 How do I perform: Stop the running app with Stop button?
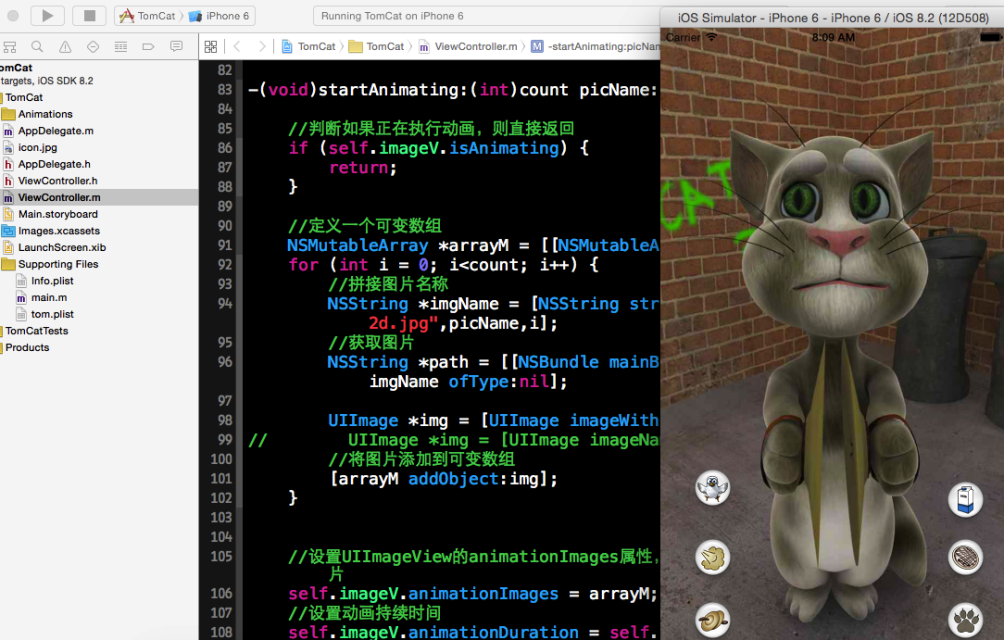[x=90, y=15]
